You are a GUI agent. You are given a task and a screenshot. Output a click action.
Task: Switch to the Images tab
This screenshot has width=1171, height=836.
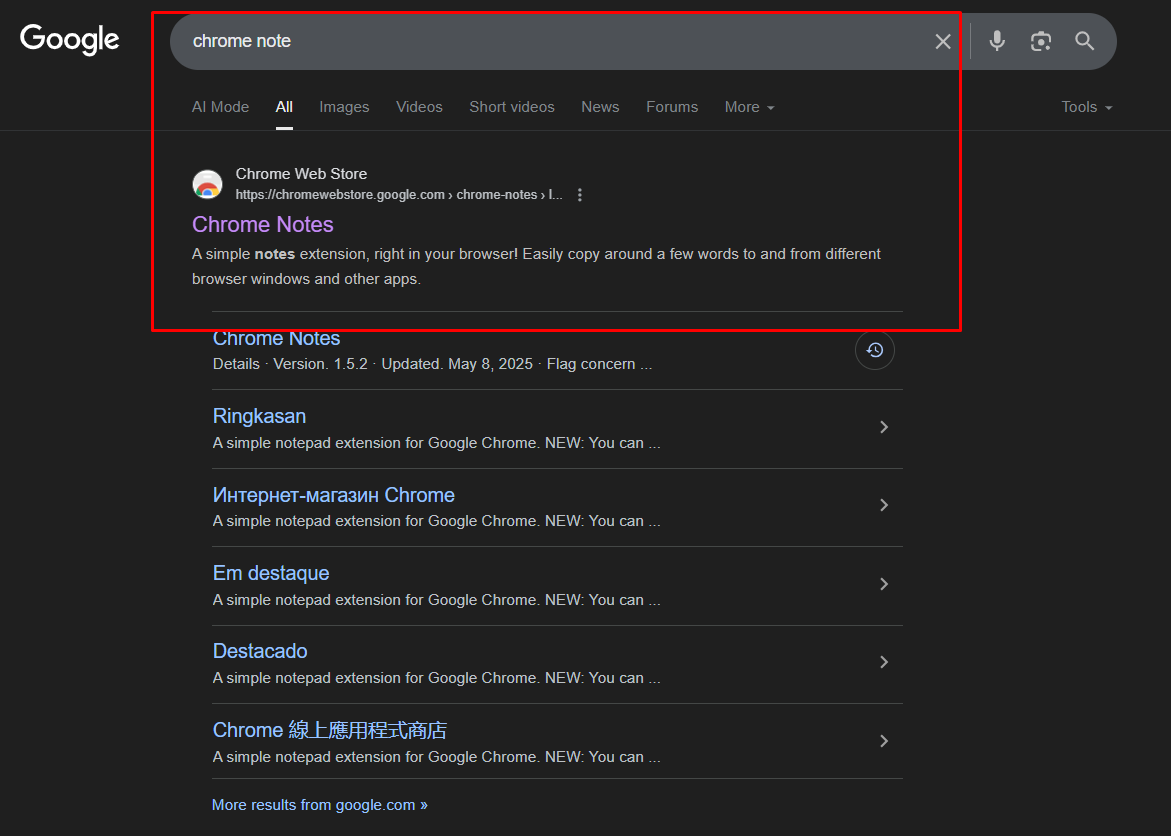coord(344,107)
